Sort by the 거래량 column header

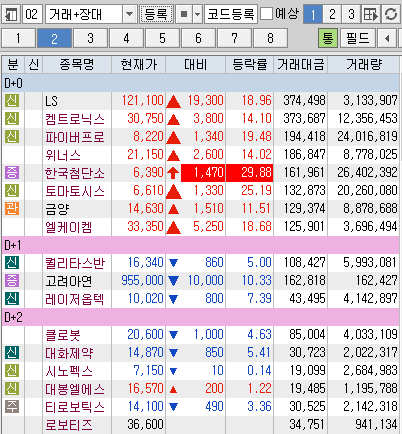(x=364, y=64)
